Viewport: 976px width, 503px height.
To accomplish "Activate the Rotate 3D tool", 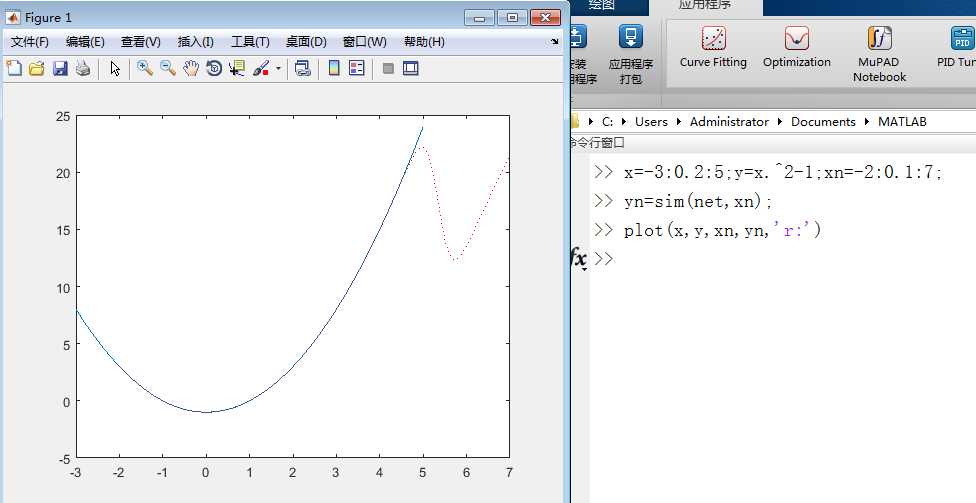I will (214, 68).
